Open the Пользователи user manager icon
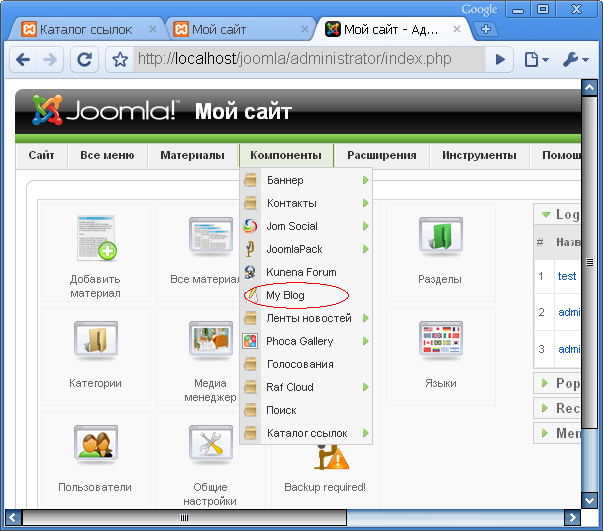This screenshot has height=531, width=603. (96, 444)
